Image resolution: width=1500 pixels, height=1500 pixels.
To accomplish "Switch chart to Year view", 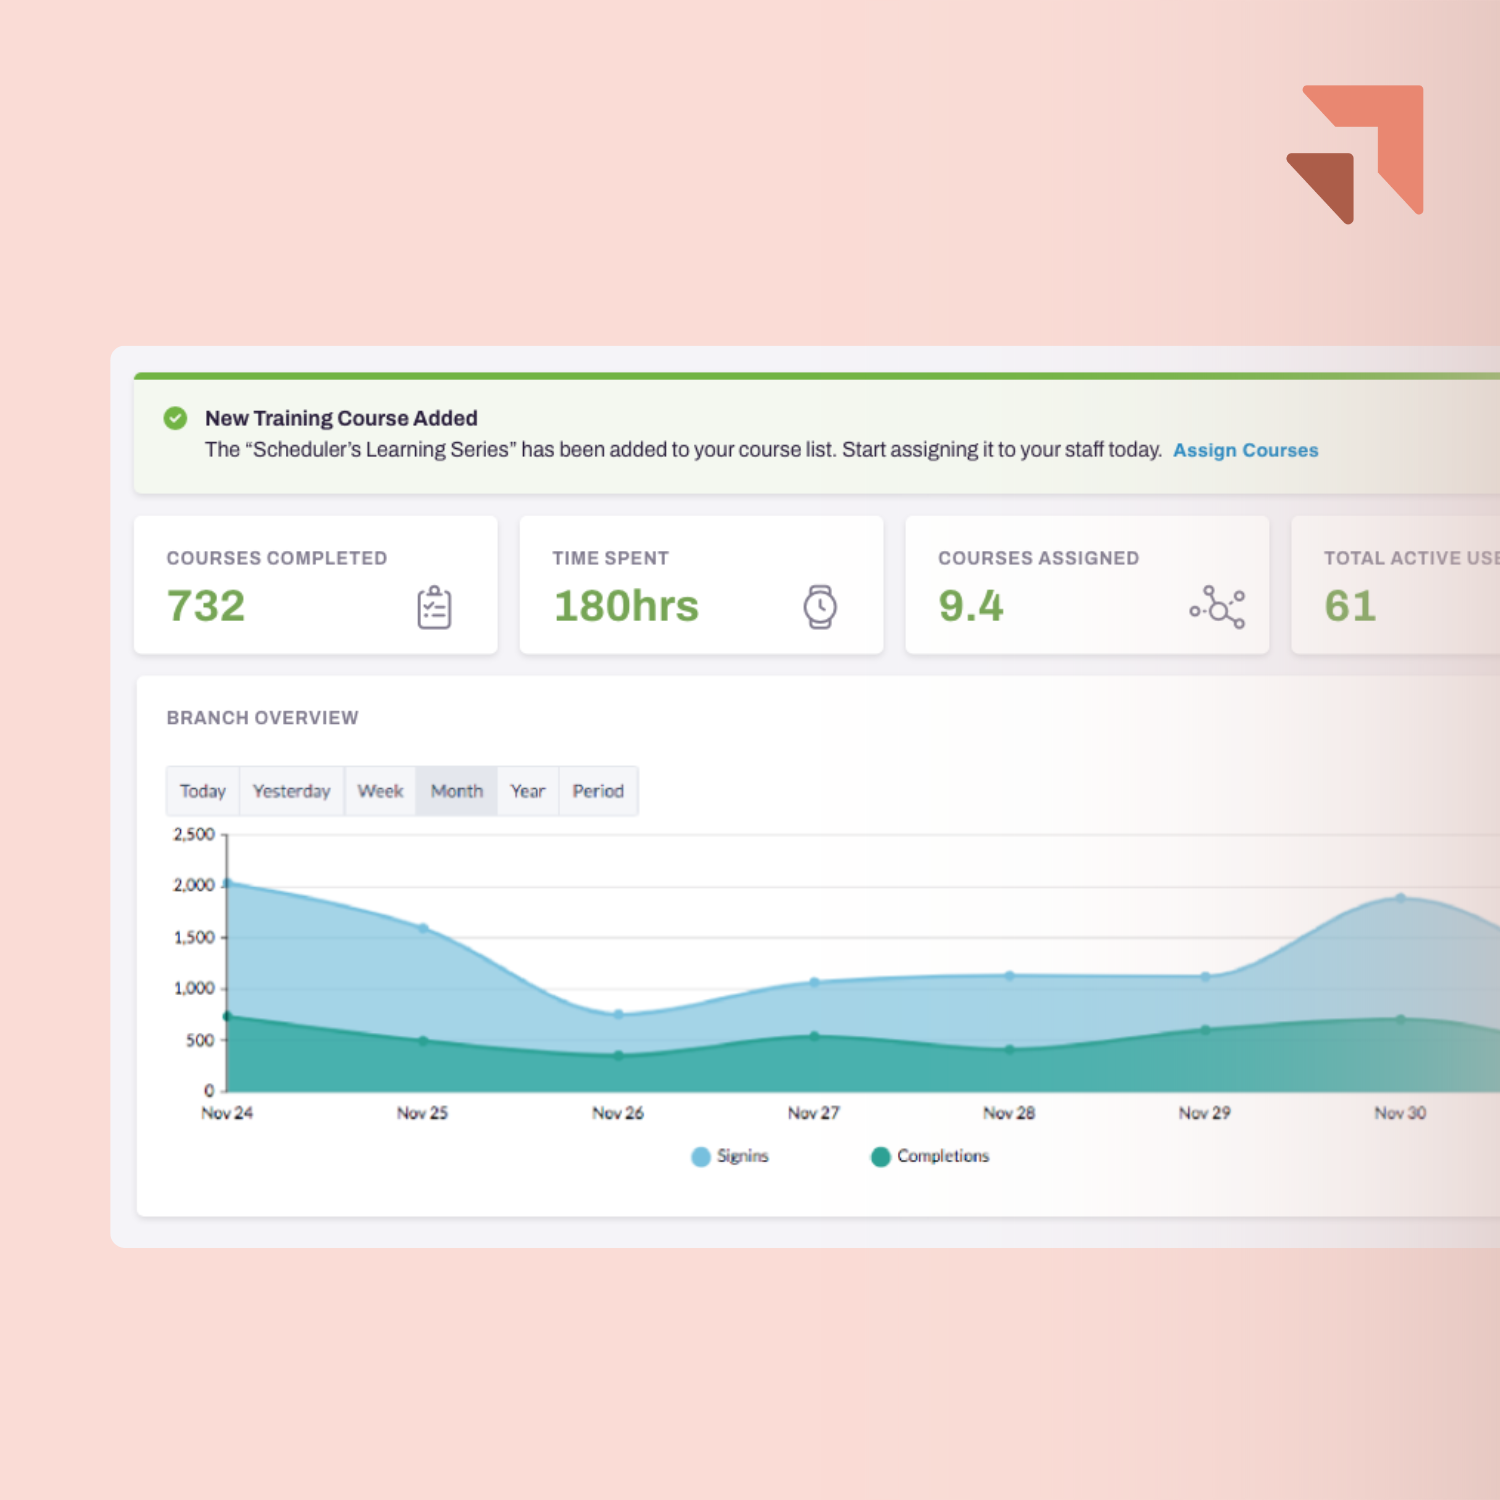I will pyautogui.click(x=528, y=791).
